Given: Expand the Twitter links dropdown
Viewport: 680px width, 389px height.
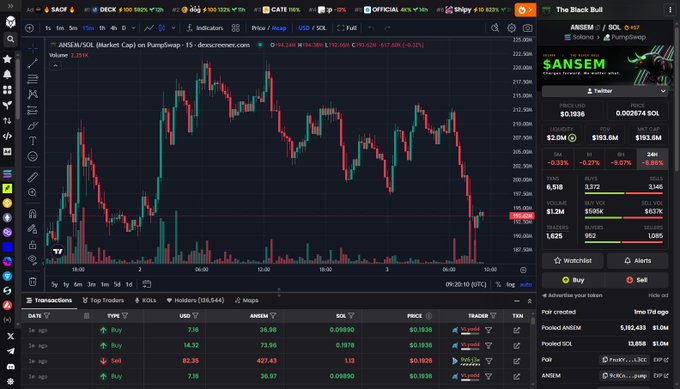Looking at the screenshot, I should [663, 91].
